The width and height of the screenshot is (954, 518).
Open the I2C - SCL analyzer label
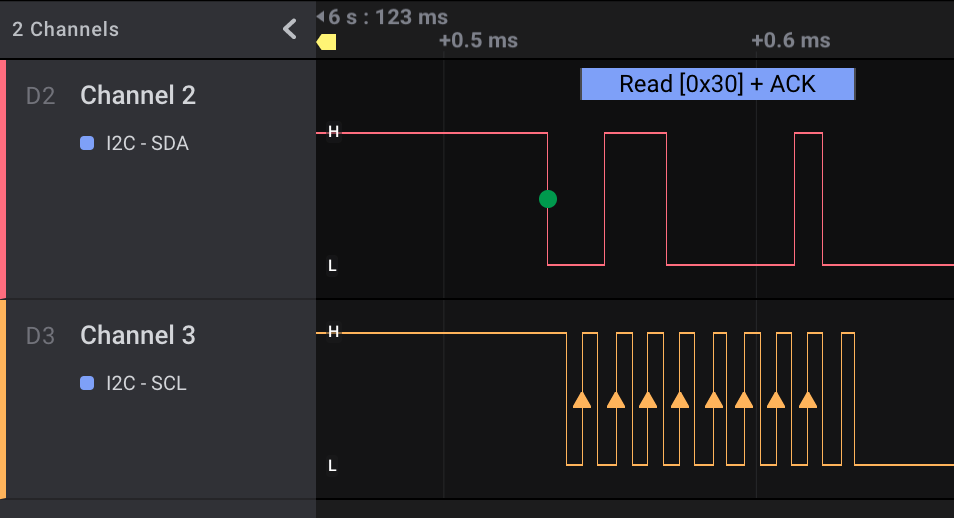click(x=146, y=383)
